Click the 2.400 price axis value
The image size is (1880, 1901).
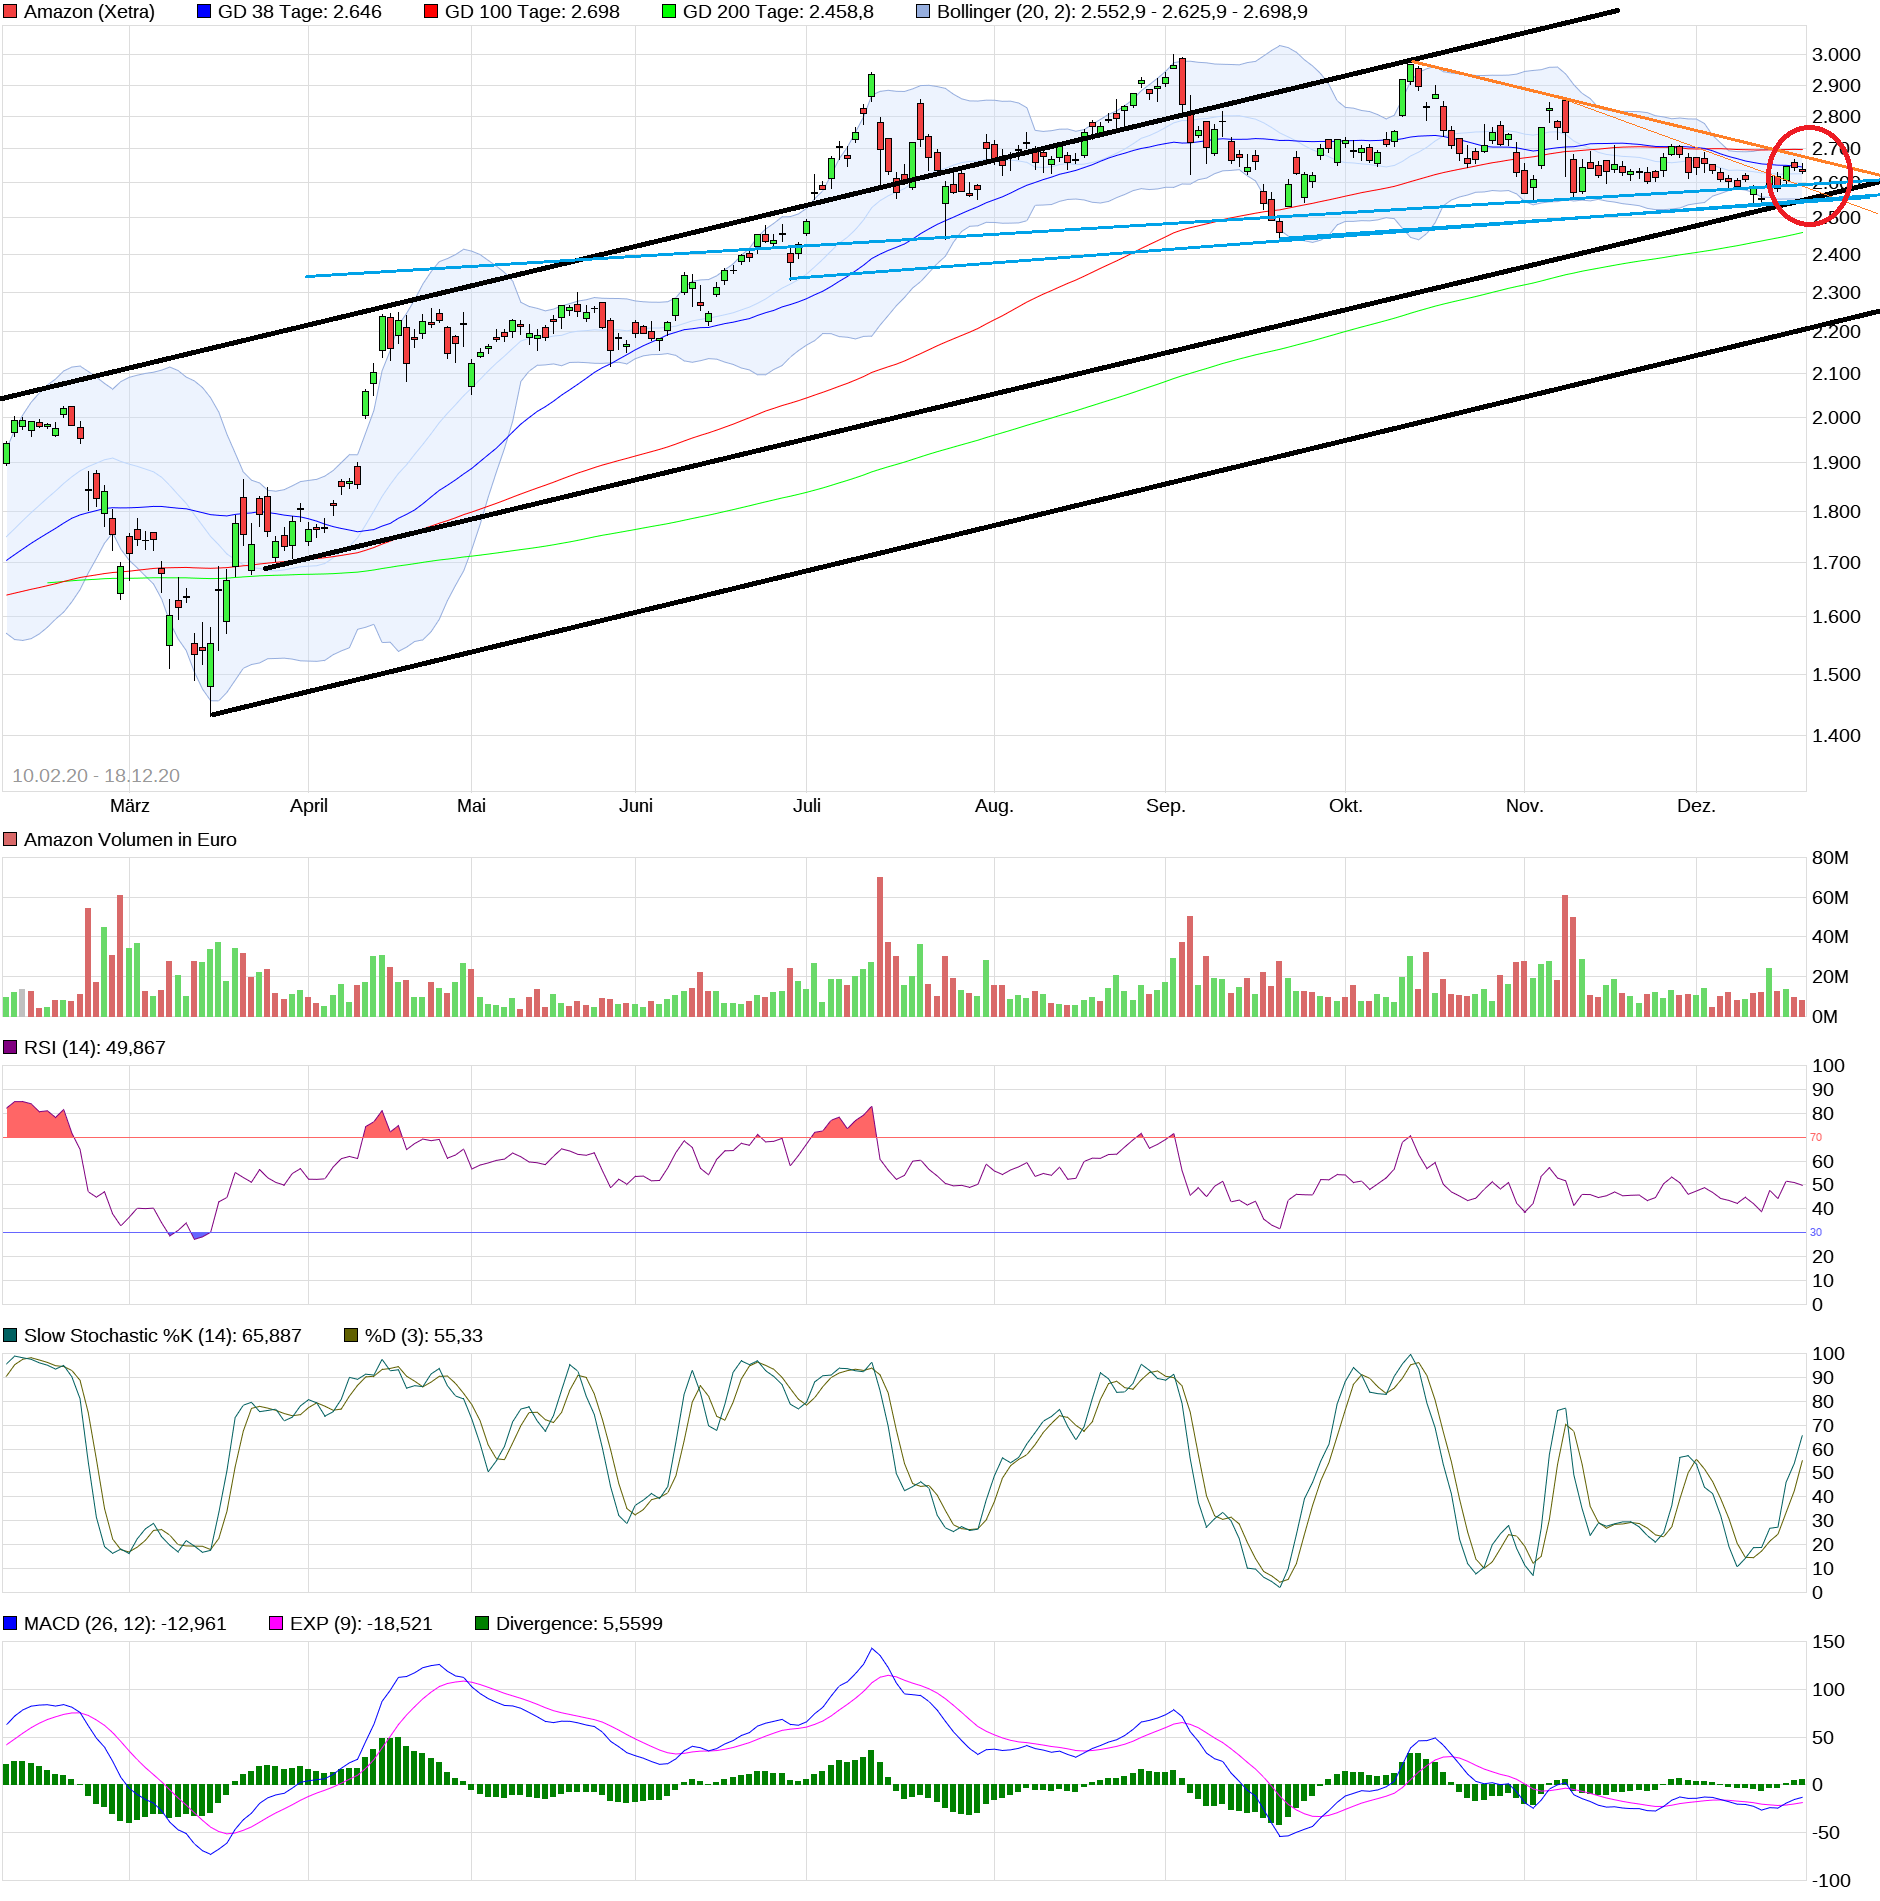1836,254
